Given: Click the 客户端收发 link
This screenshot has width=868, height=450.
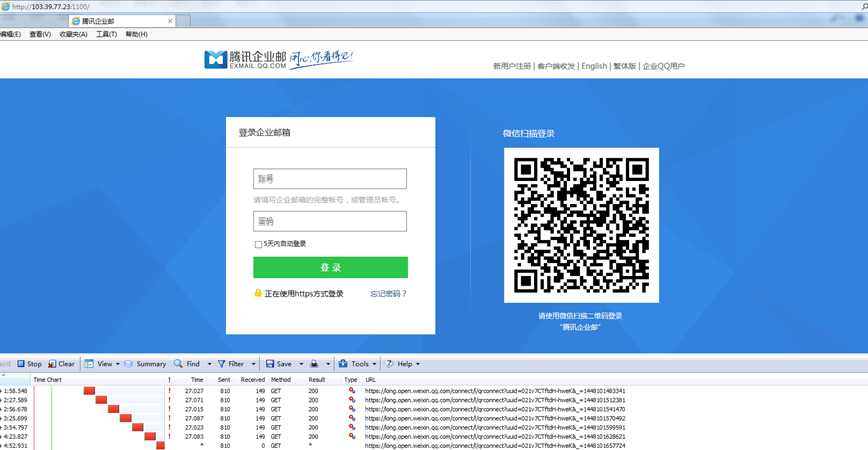Looking at the screenshot, I should point(556,66).
